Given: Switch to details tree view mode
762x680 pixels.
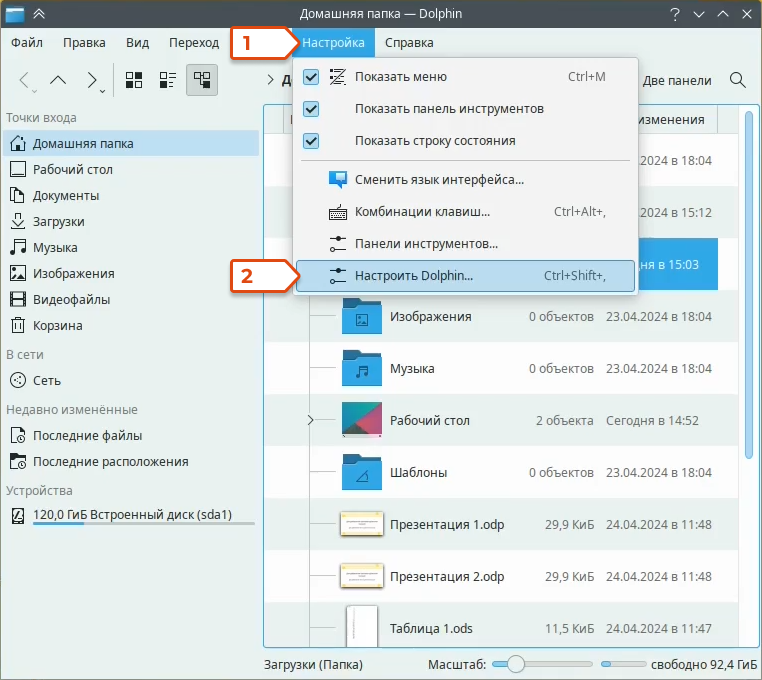Looking at the screenshot, I should coord(202,80).
